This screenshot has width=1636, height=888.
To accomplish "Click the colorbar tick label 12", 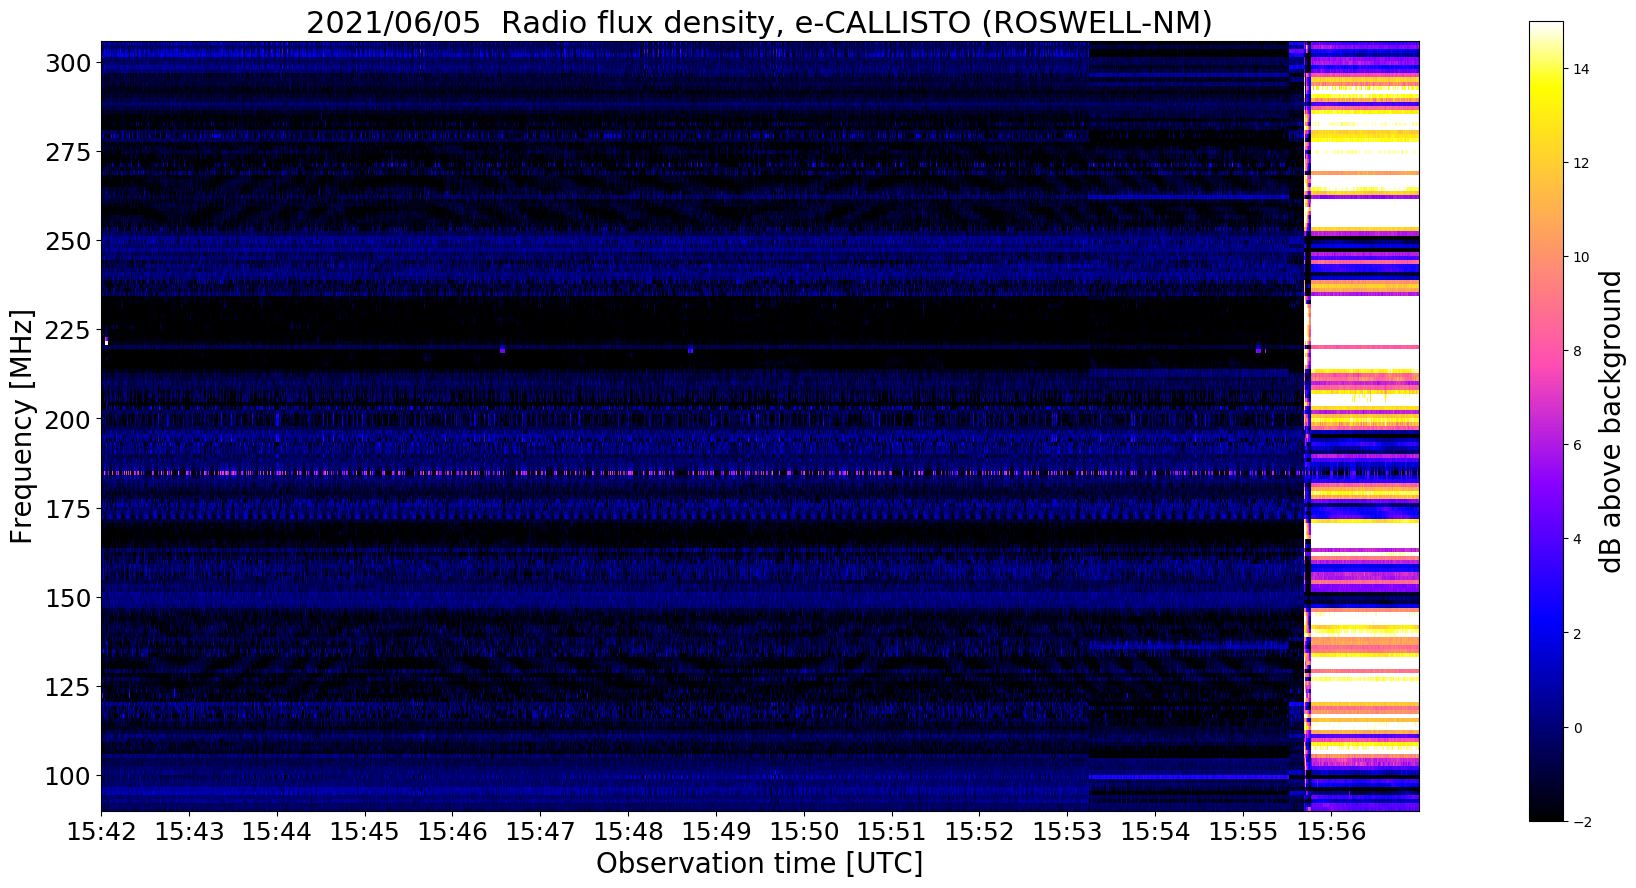I will [x=1583, y=163].
